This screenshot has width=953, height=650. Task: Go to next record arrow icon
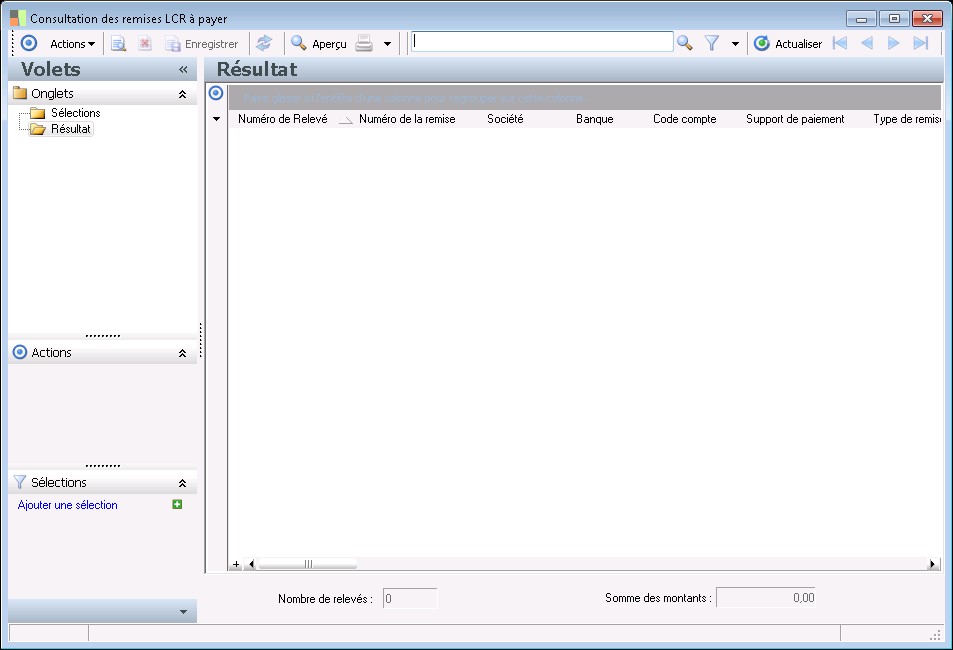pos(893,43)
